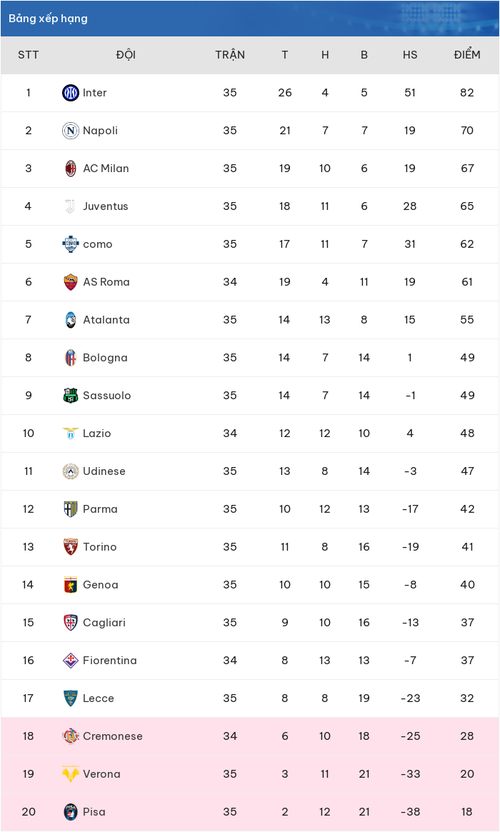Click the Atalanta club logo

pyautogui.click(x=71, y=320)
